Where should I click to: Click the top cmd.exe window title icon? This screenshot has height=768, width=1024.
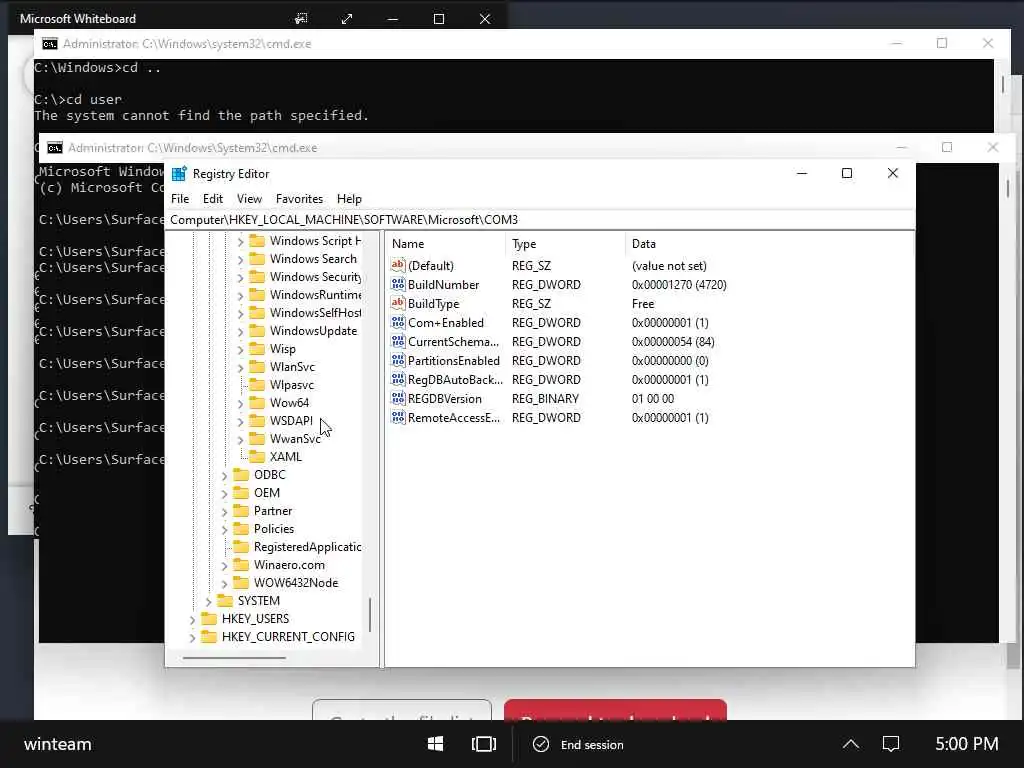[x=50, y=44]
